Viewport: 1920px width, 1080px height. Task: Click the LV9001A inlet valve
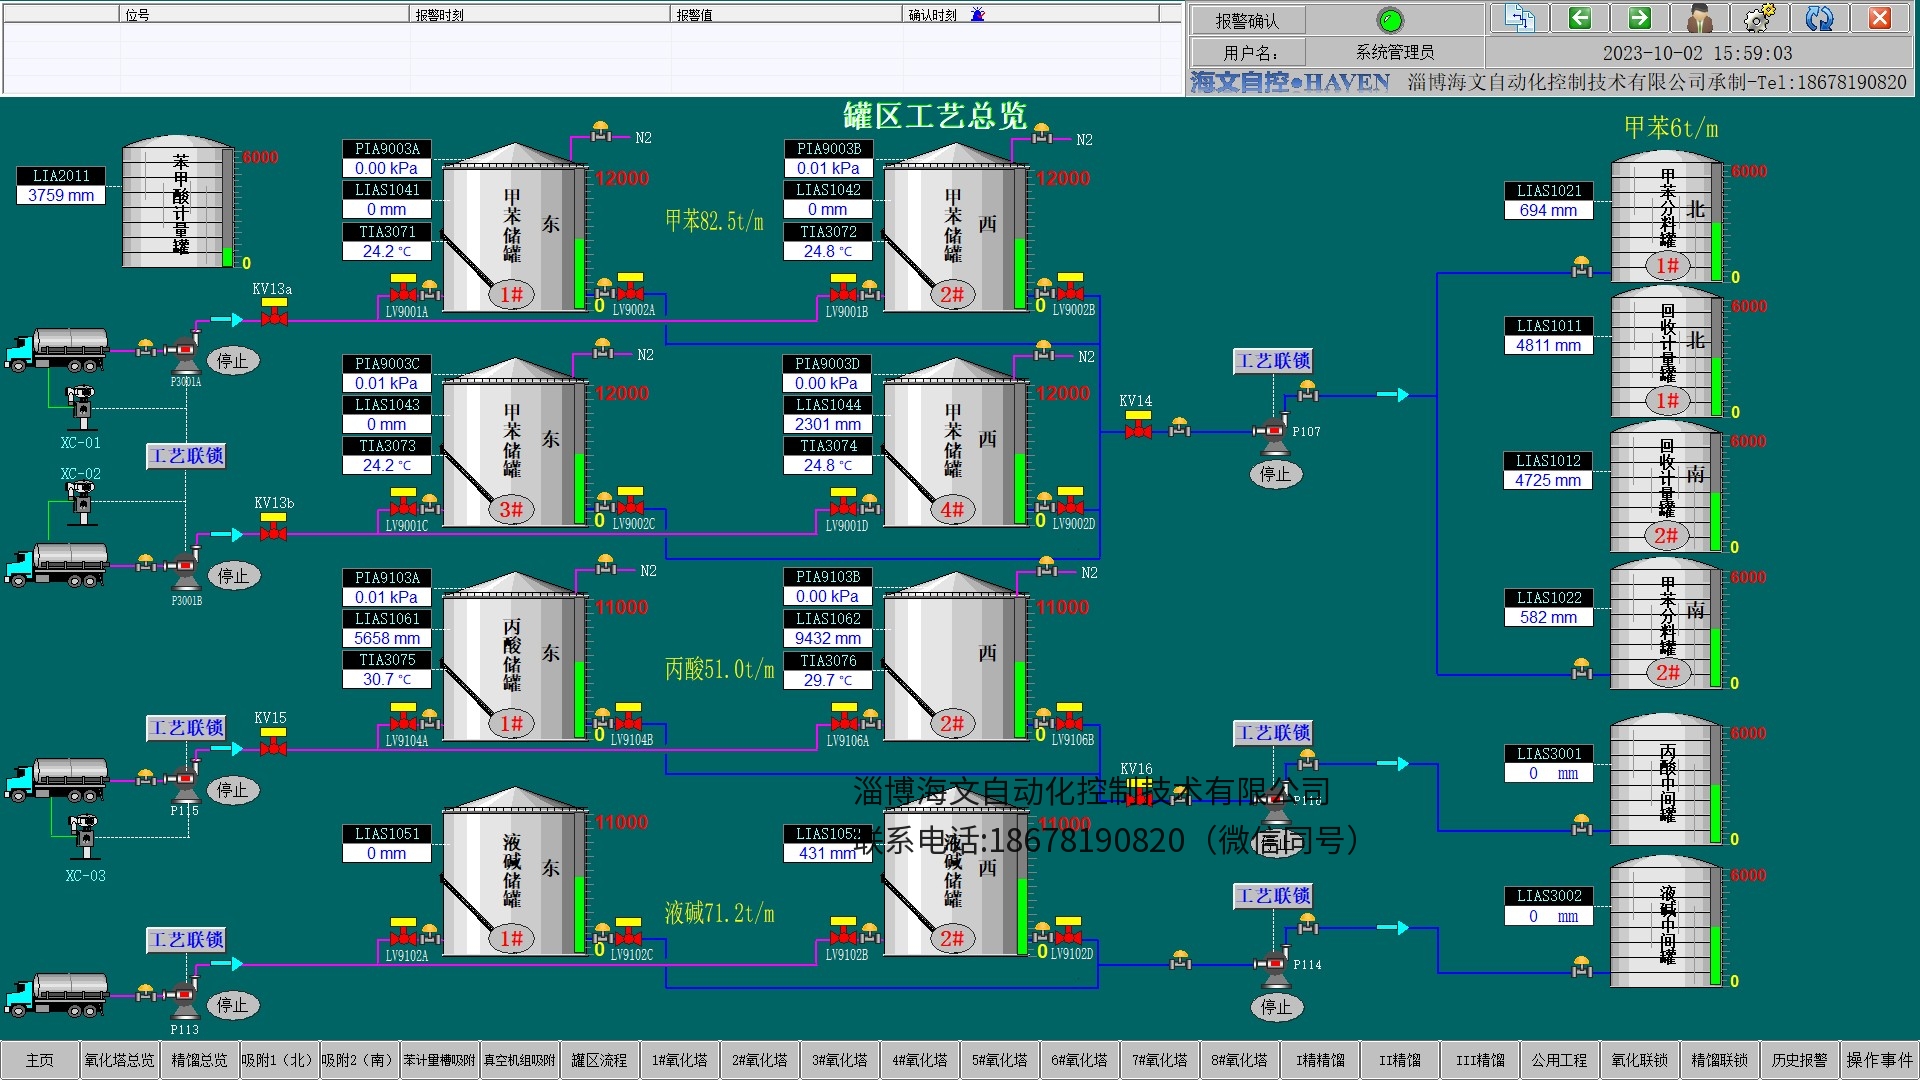[x=403, y=288]
